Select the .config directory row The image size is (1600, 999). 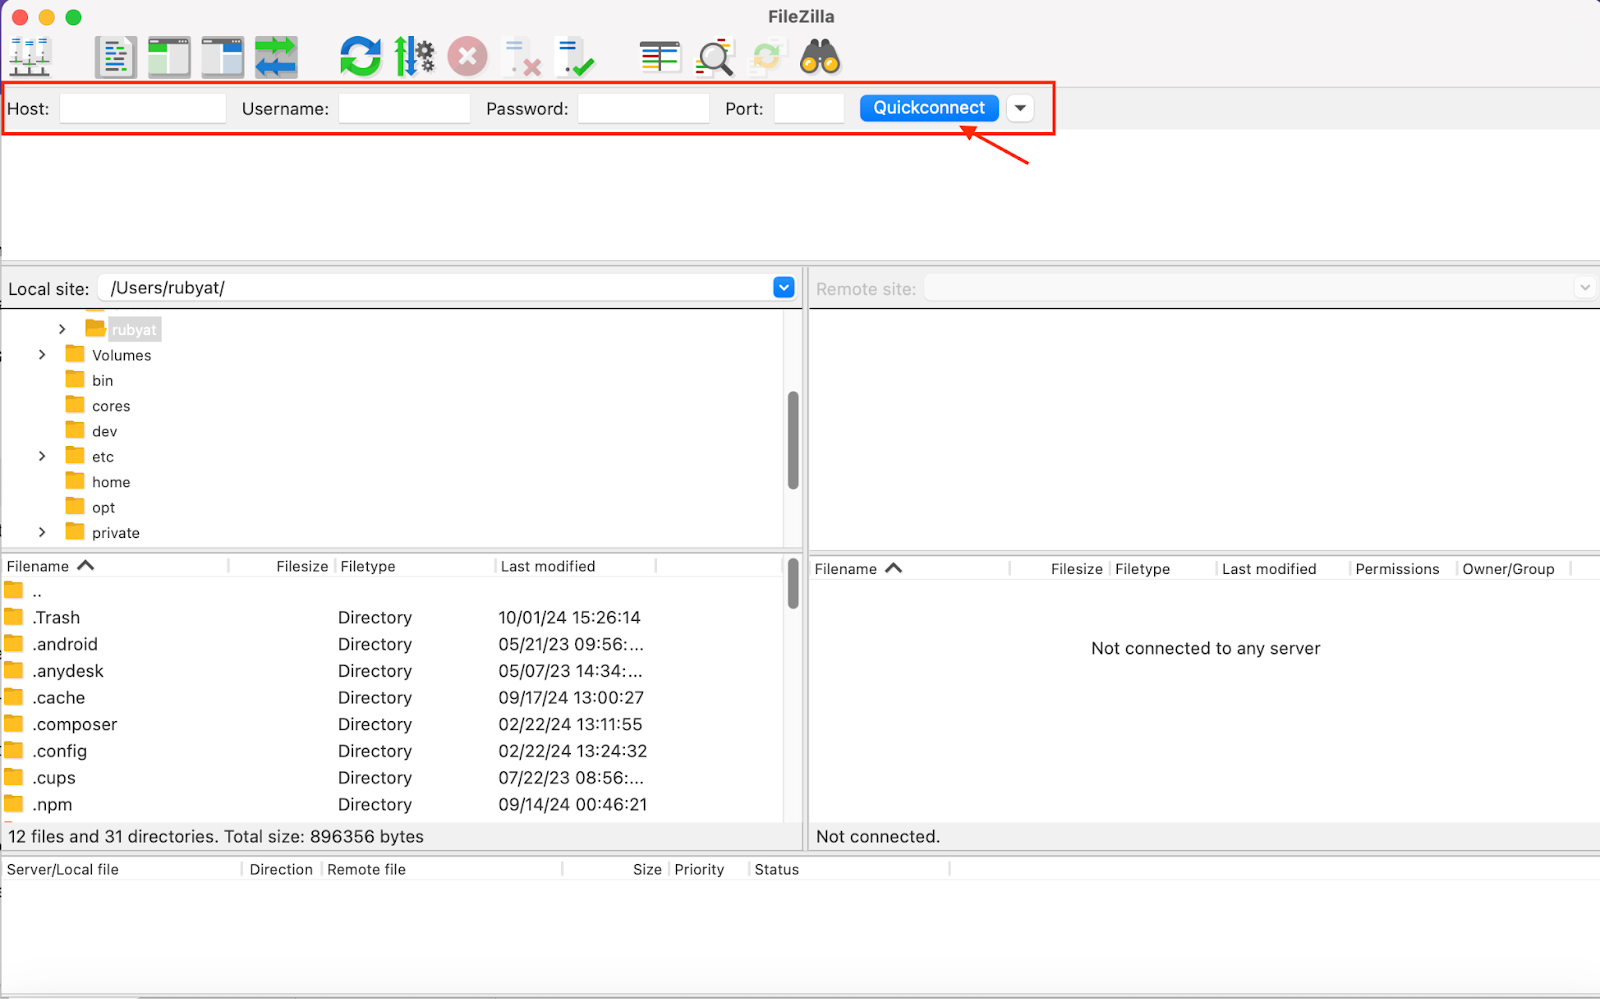click(392, 751)
